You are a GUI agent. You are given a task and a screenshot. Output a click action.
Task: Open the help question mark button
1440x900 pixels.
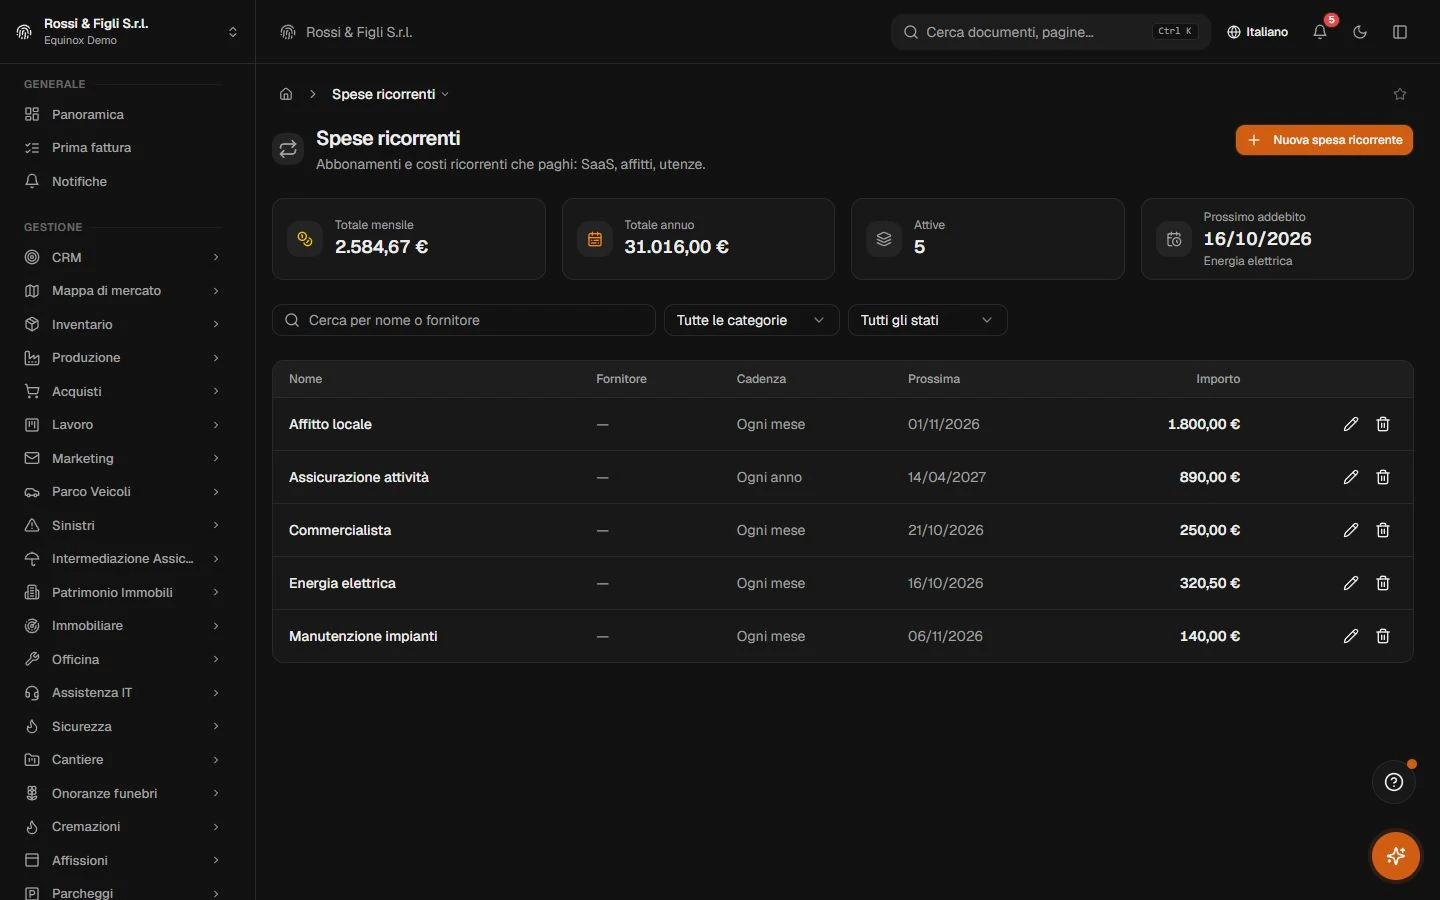1394,782
